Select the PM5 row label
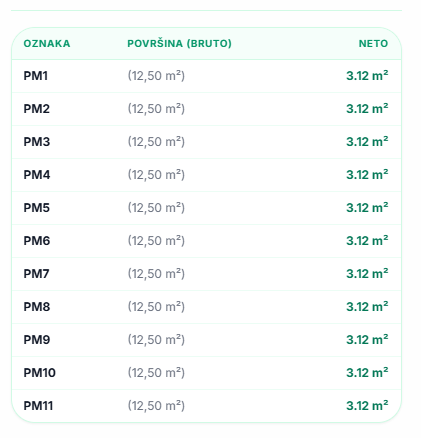 pos(37,208)
